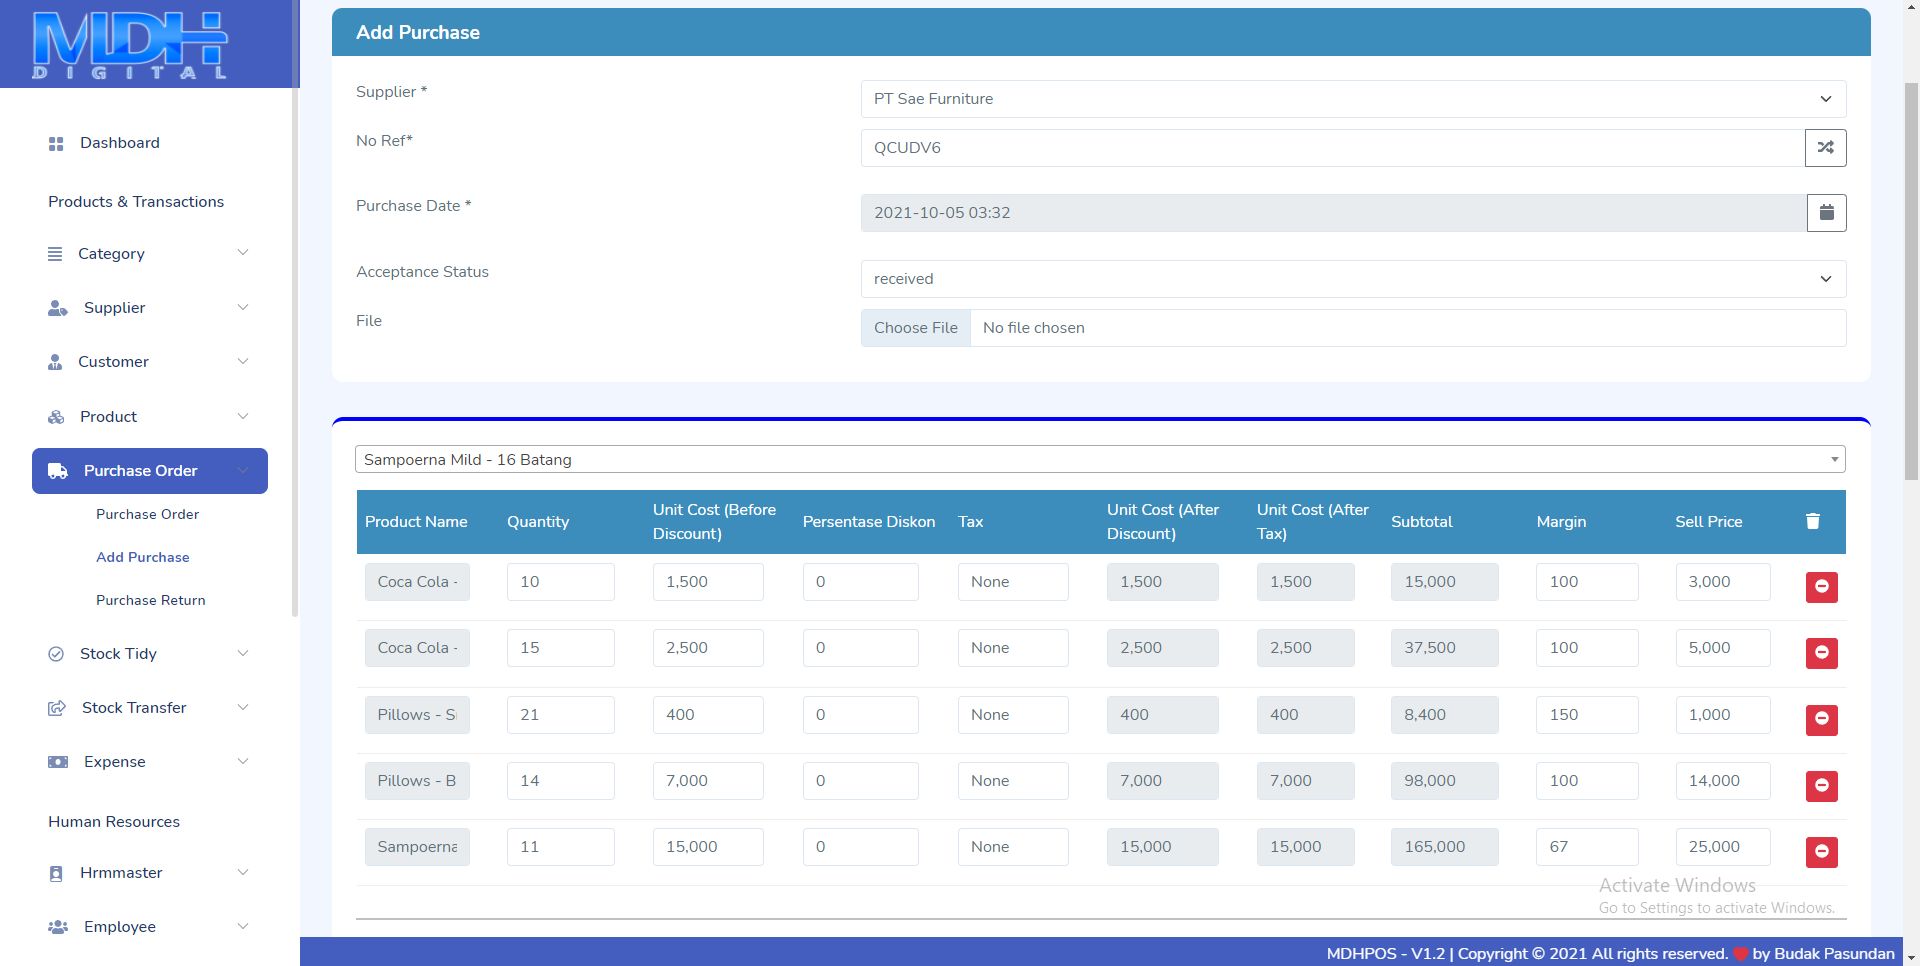This screenshot has width=1920, height=966.
Task: Open the purchase date calendar icon
Action: (1826, 213)
